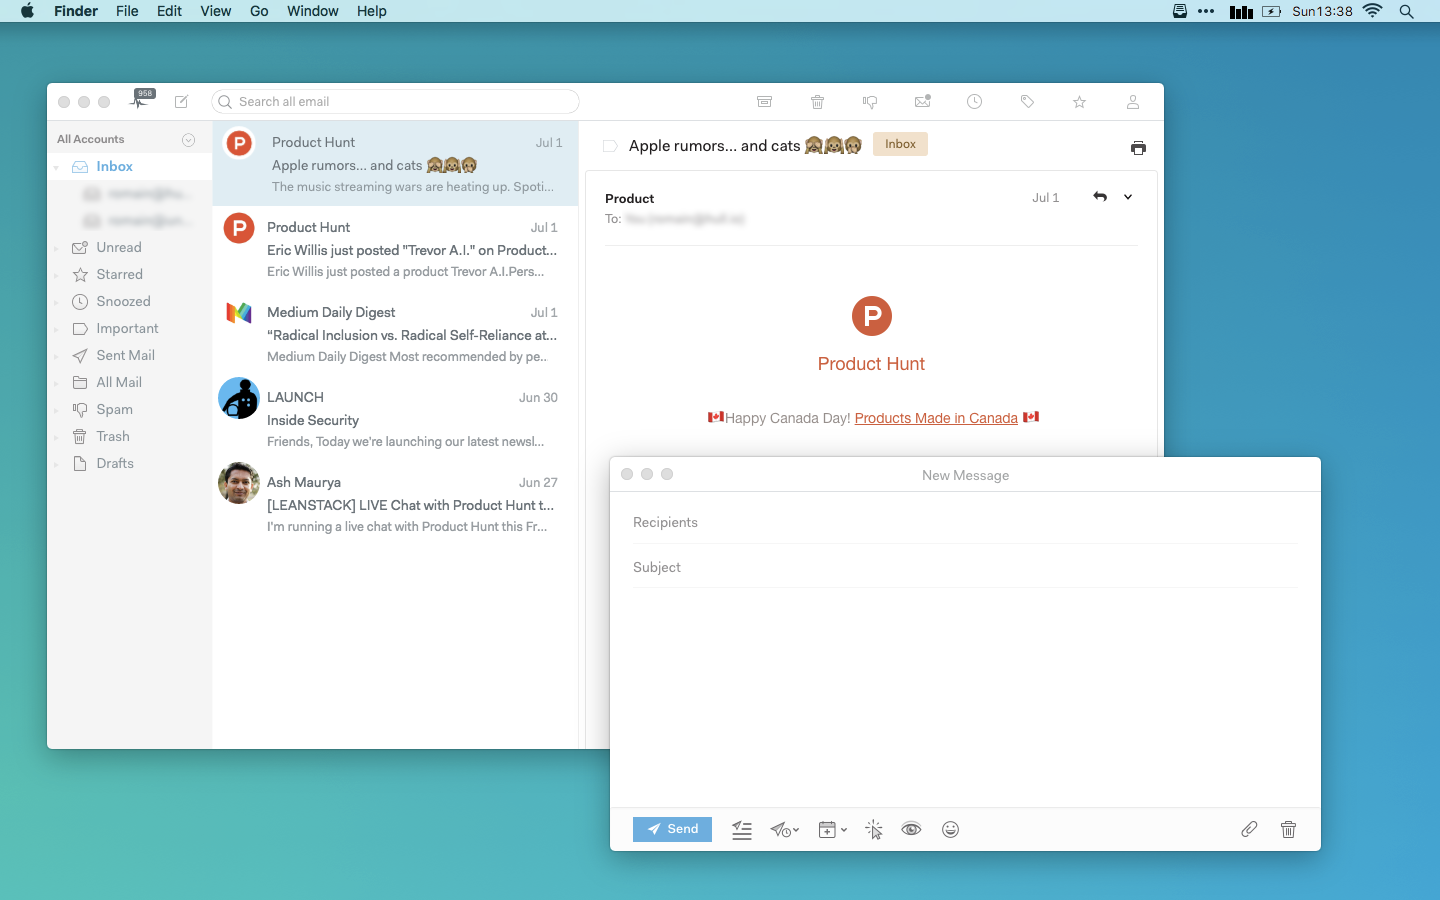
Task: Open the Starred folder
Action: tap(119, 274)
